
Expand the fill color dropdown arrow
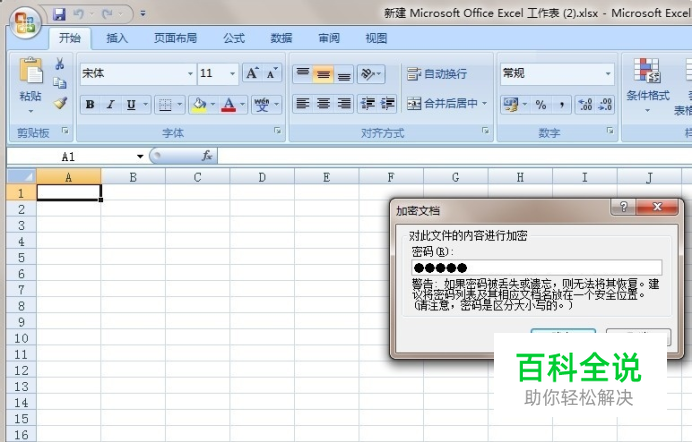[x=213, y=105]
